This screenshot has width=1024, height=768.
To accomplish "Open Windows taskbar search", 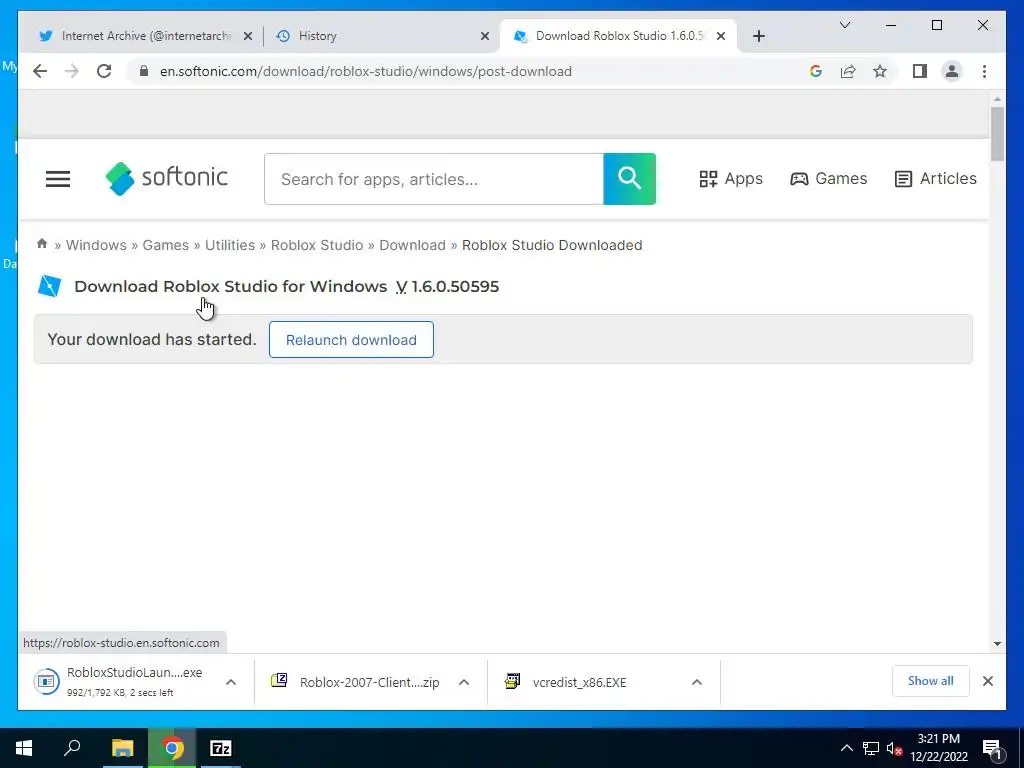I will click(x=72, y=748).
